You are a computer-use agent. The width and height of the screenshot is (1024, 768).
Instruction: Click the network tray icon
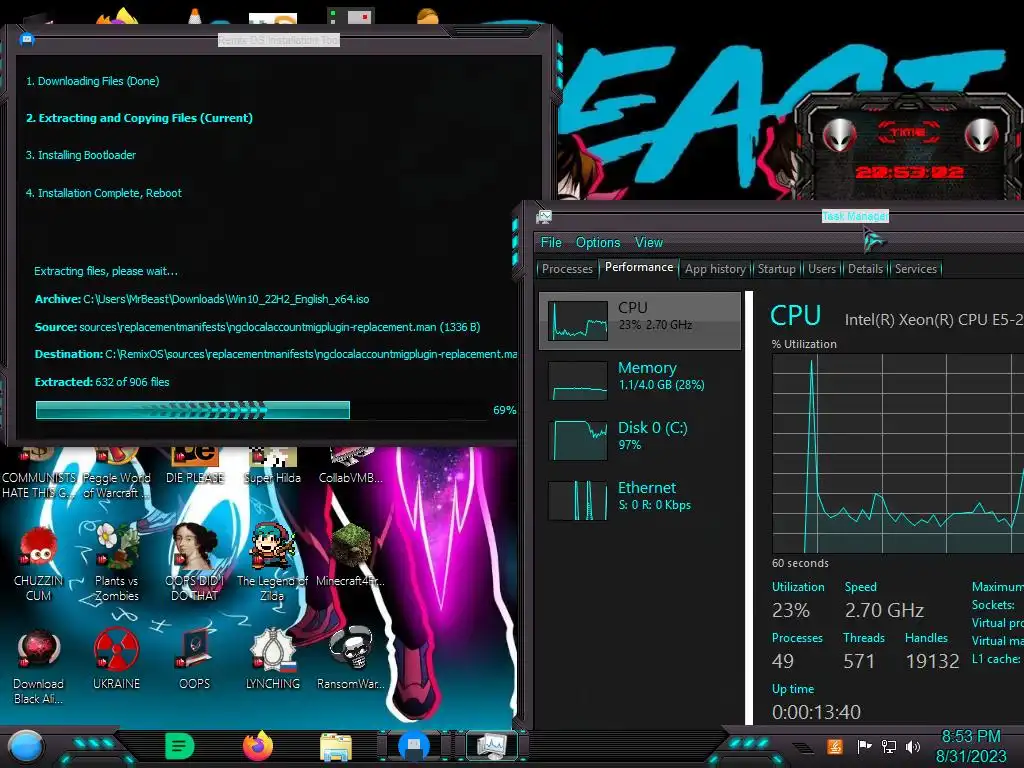click(x=889, y=746)
